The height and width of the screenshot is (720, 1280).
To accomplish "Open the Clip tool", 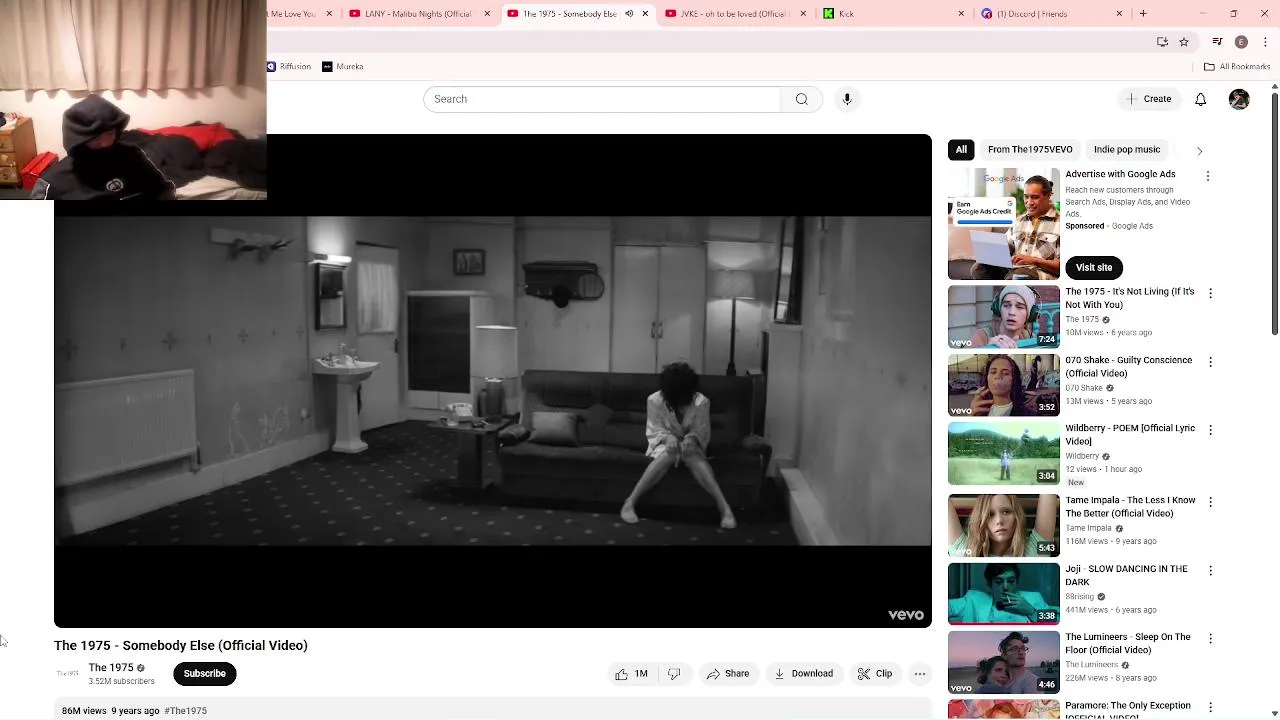I will tap(875, 674).
